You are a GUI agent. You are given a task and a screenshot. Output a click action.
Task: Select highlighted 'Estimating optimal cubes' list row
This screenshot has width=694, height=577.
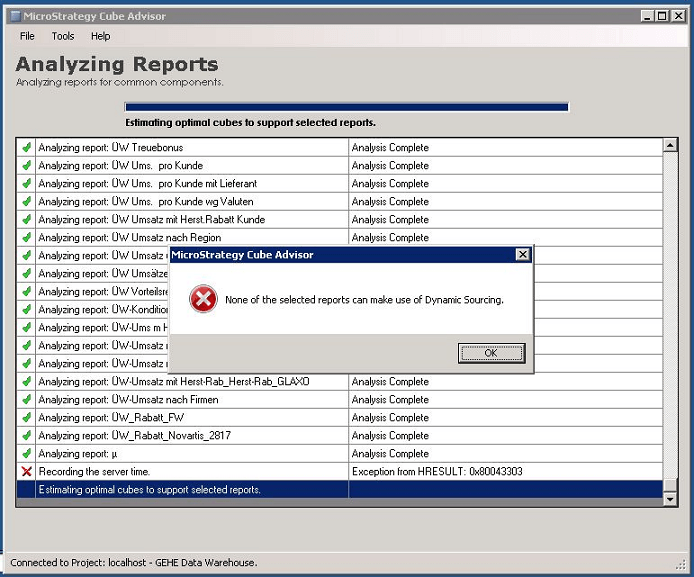(x=339, y=489)
